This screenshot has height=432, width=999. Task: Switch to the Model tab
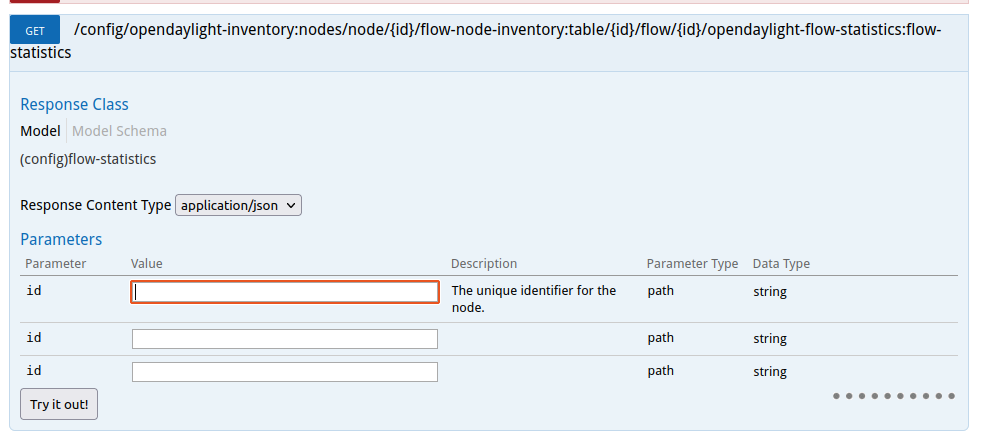coord(40,131)
